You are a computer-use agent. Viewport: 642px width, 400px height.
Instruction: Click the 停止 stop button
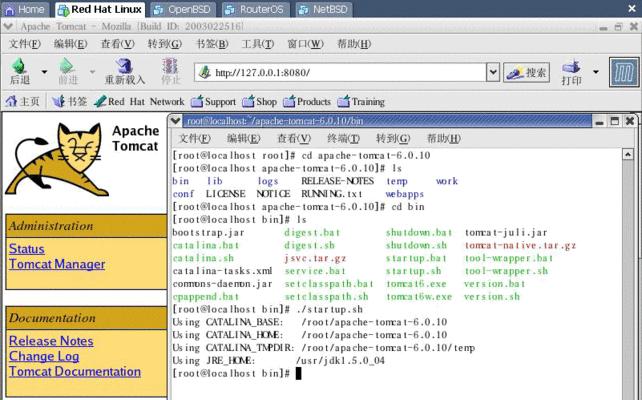(170, 71)
